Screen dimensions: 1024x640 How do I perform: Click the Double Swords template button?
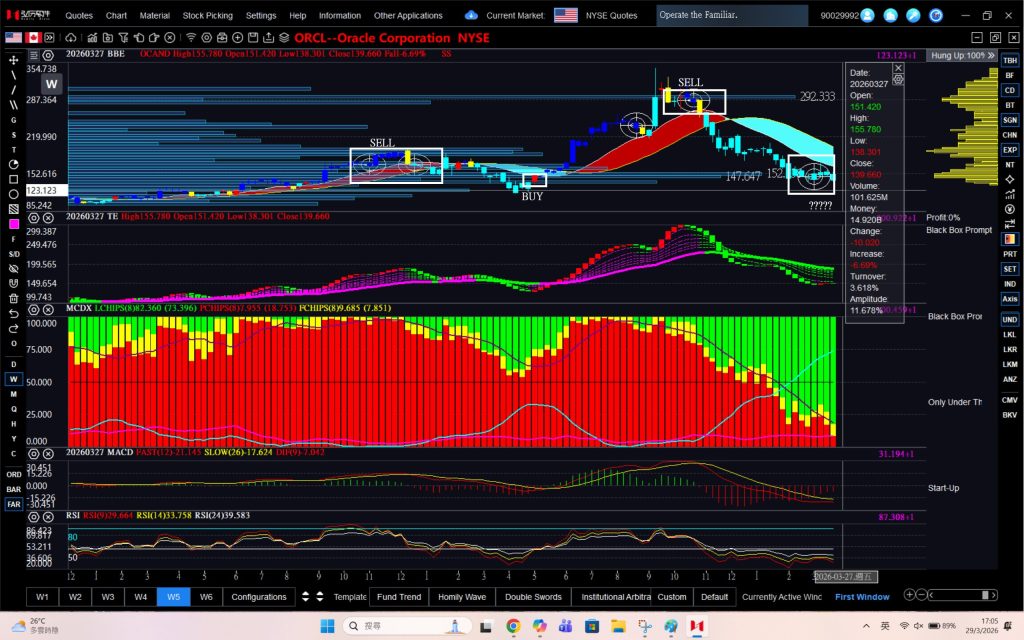click(533, 597)
